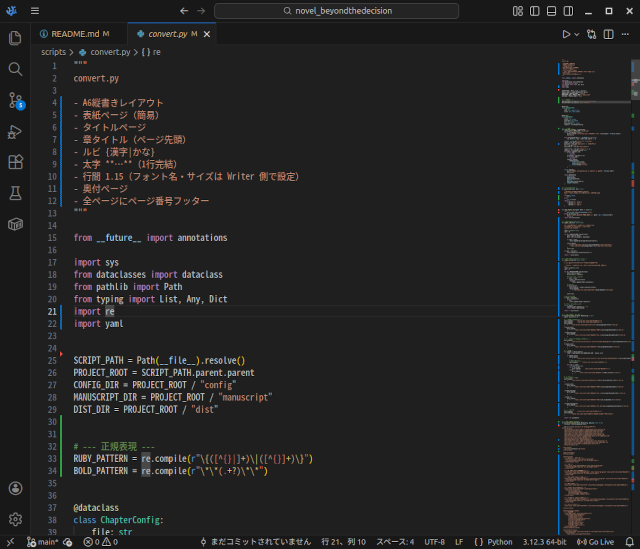Screen dimensions: 640x549
Task: Select the Python language mode in status bar
Action: pos(499,542)
